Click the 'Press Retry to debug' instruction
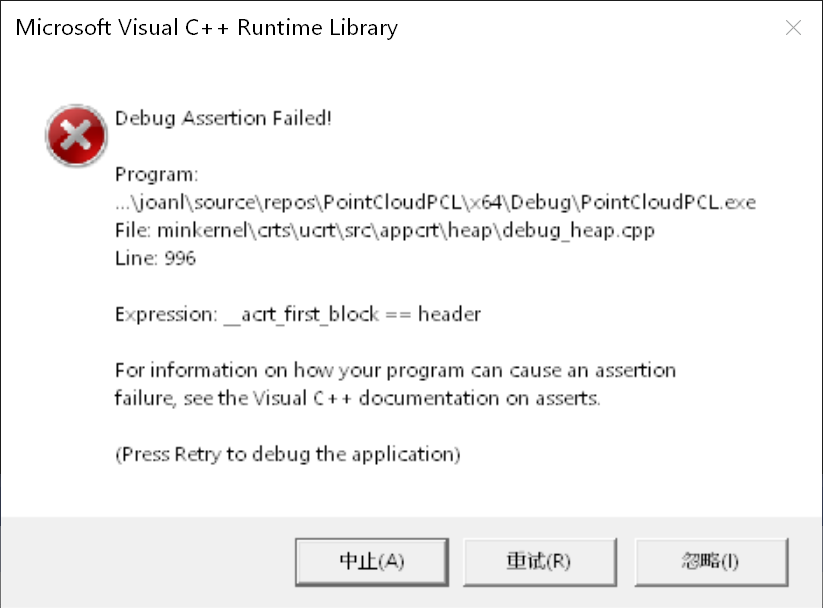 pos(286,454)
